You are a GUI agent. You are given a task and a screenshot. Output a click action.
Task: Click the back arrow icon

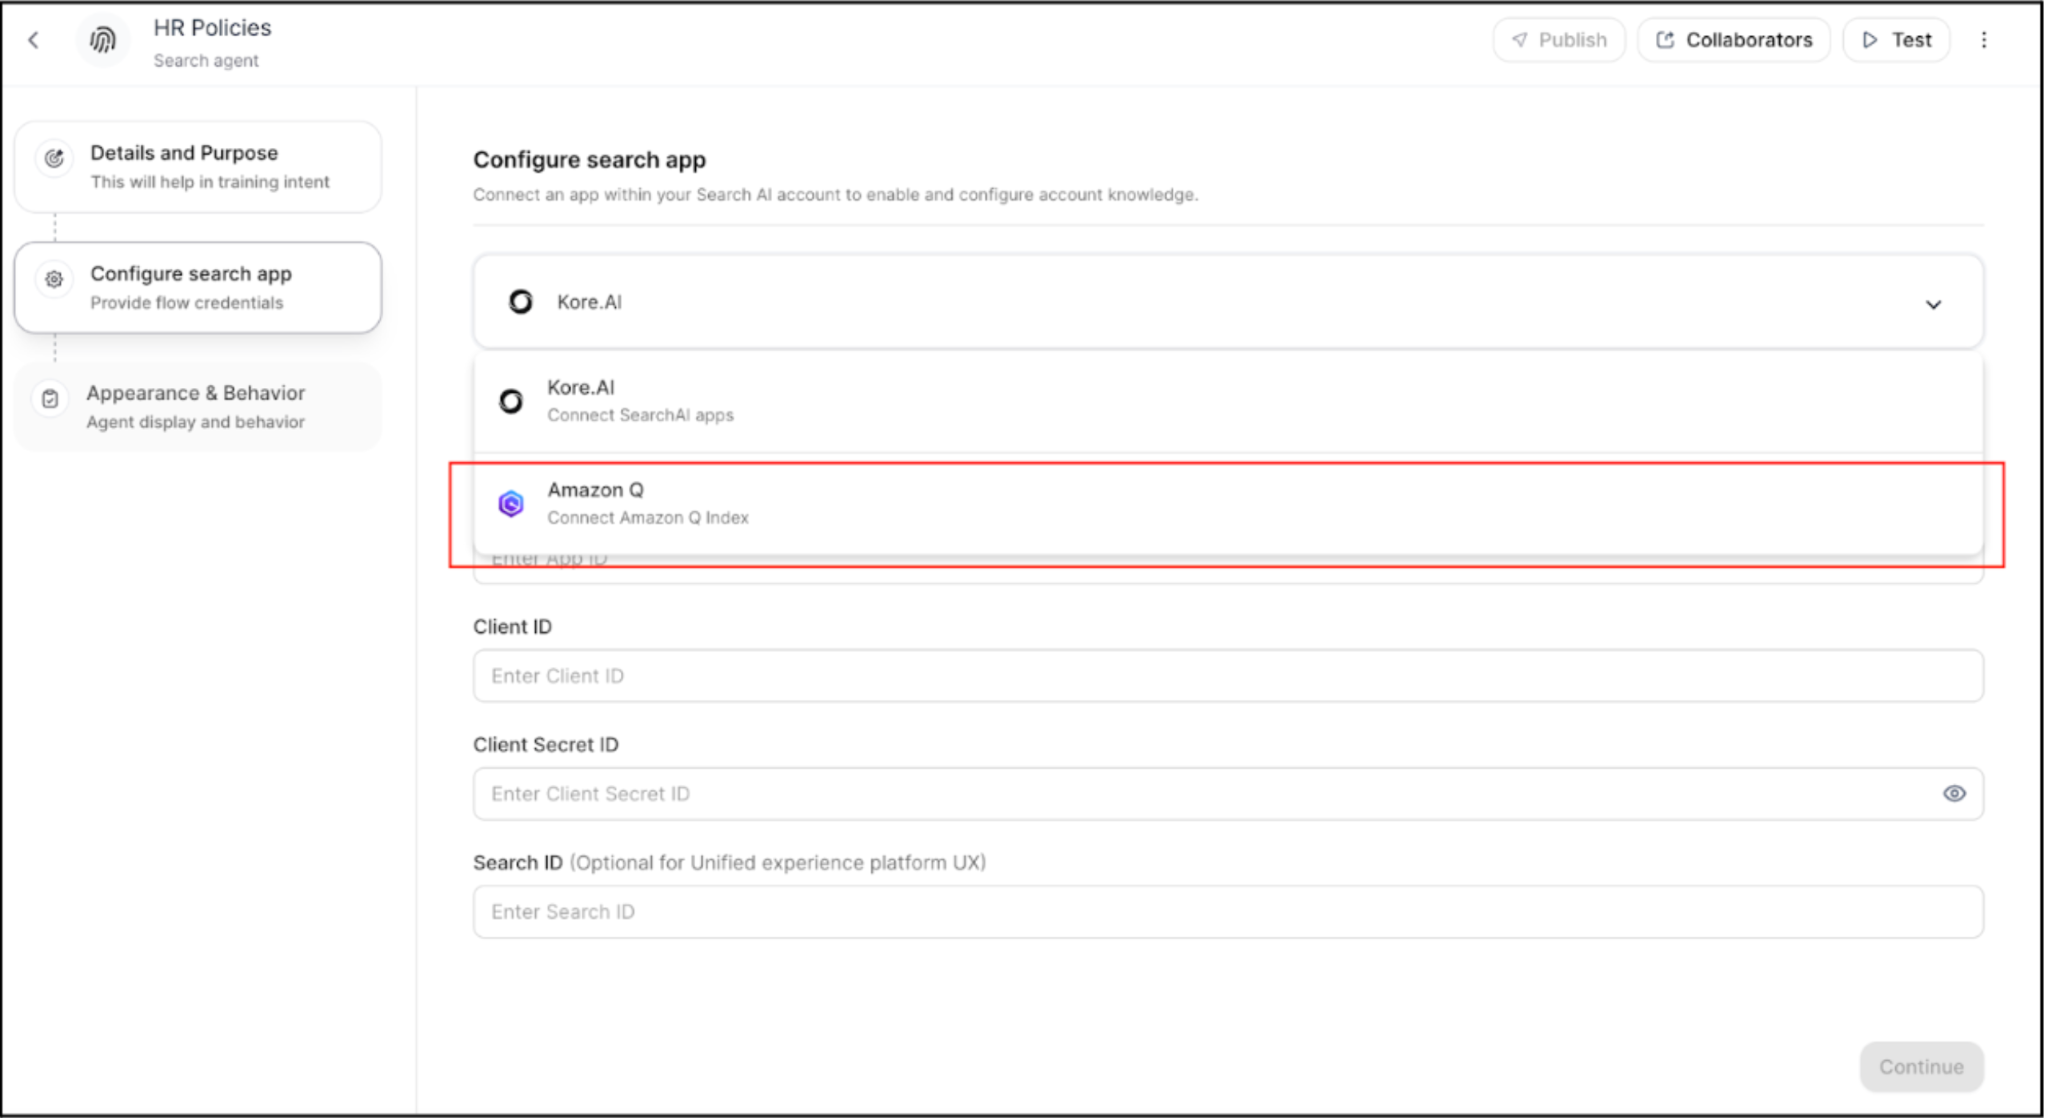pos(34,40)
